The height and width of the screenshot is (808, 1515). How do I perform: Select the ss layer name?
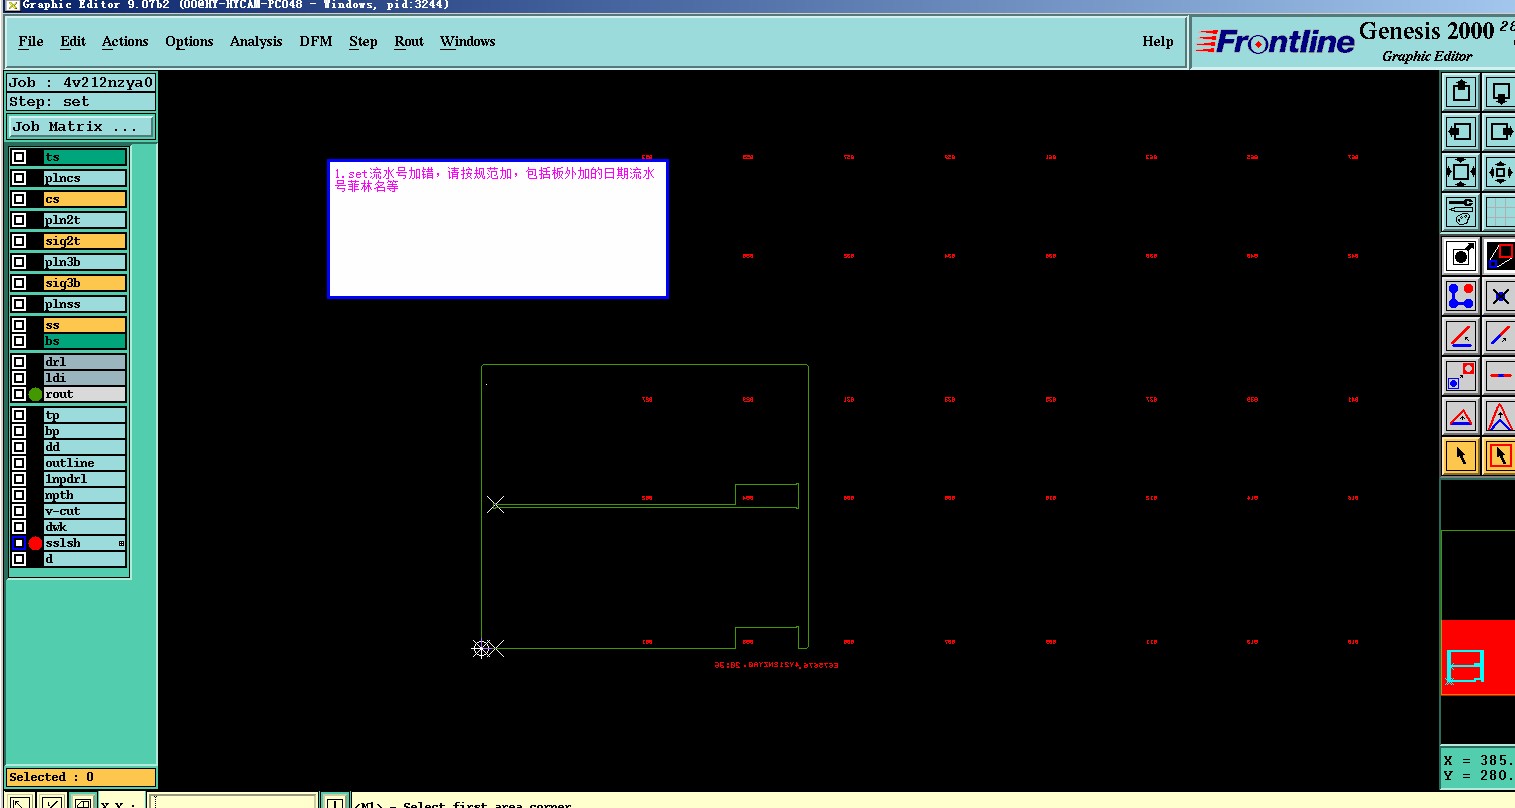coord(85,325)
